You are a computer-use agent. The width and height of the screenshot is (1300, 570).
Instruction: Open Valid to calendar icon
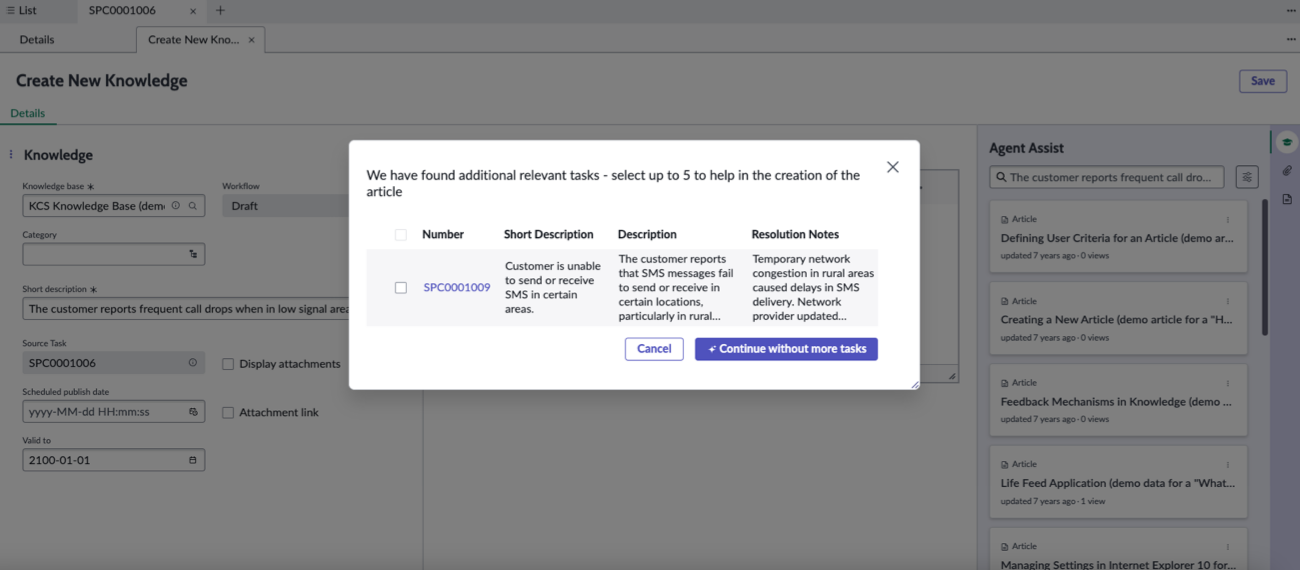point(193,460)
